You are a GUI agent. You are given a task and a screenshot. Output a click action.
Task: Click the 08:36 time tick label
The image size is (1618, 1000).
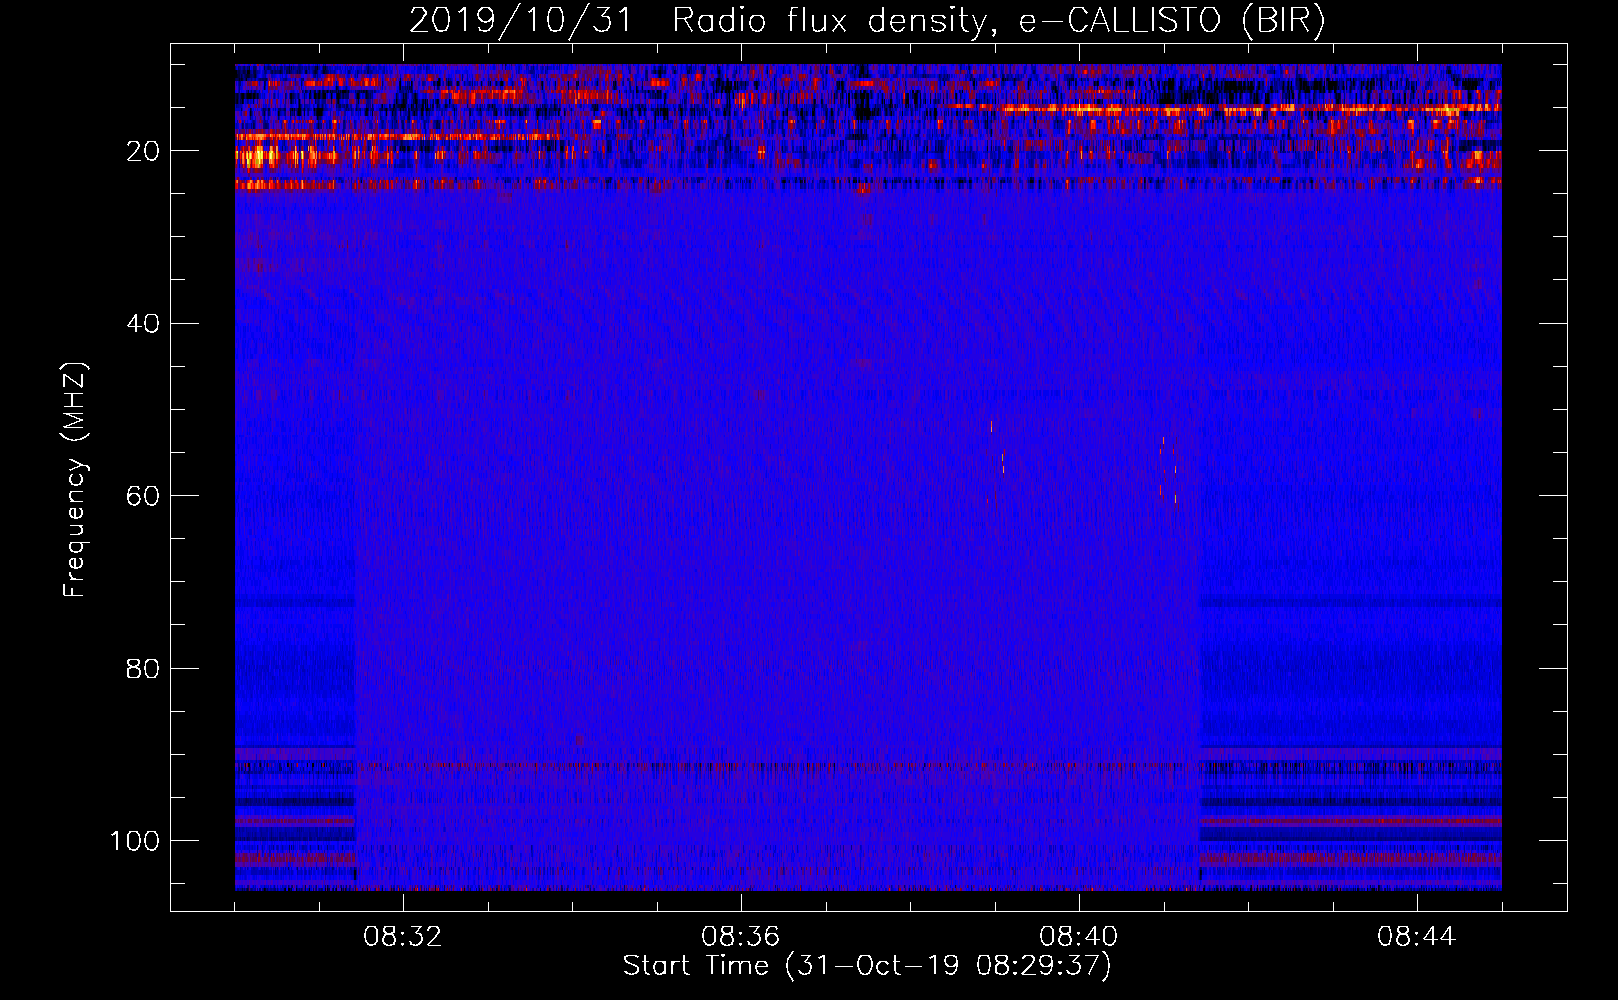pyautogui.click(x=741, y=937)
